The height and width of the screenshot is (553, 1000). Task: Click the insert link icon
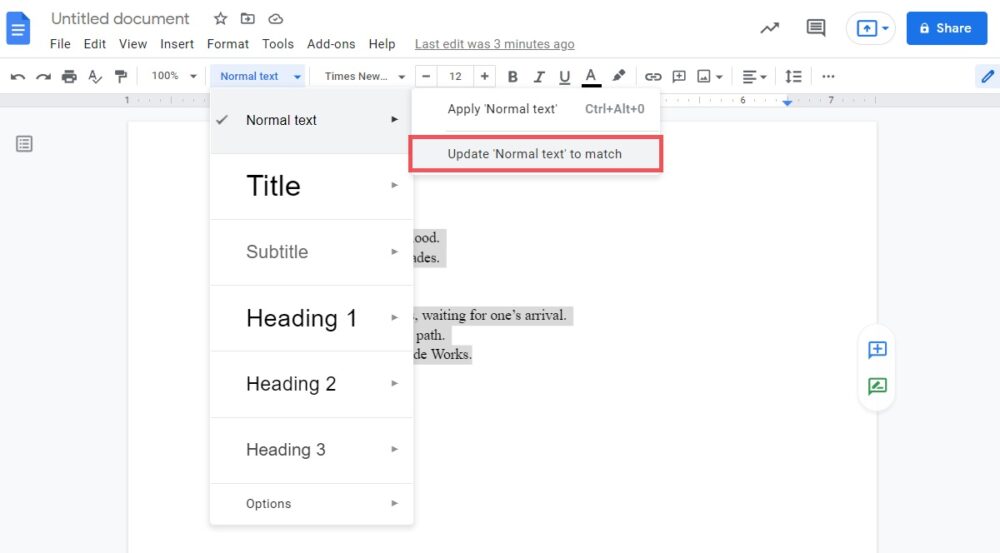[653, 76]
